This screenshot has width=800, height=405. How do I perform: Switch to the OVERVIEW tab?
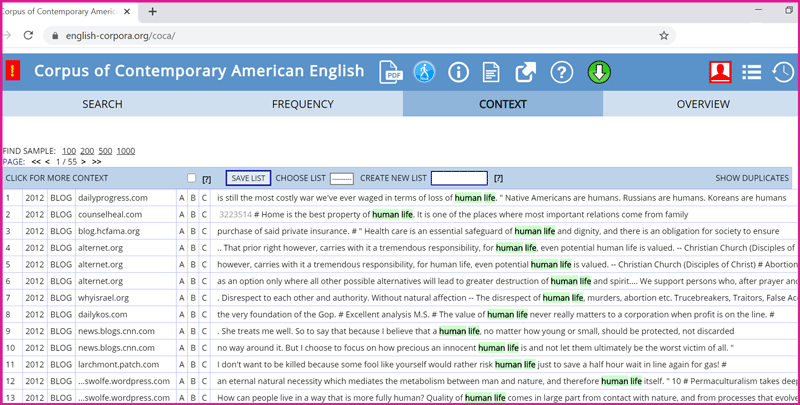tap(702, 104)
